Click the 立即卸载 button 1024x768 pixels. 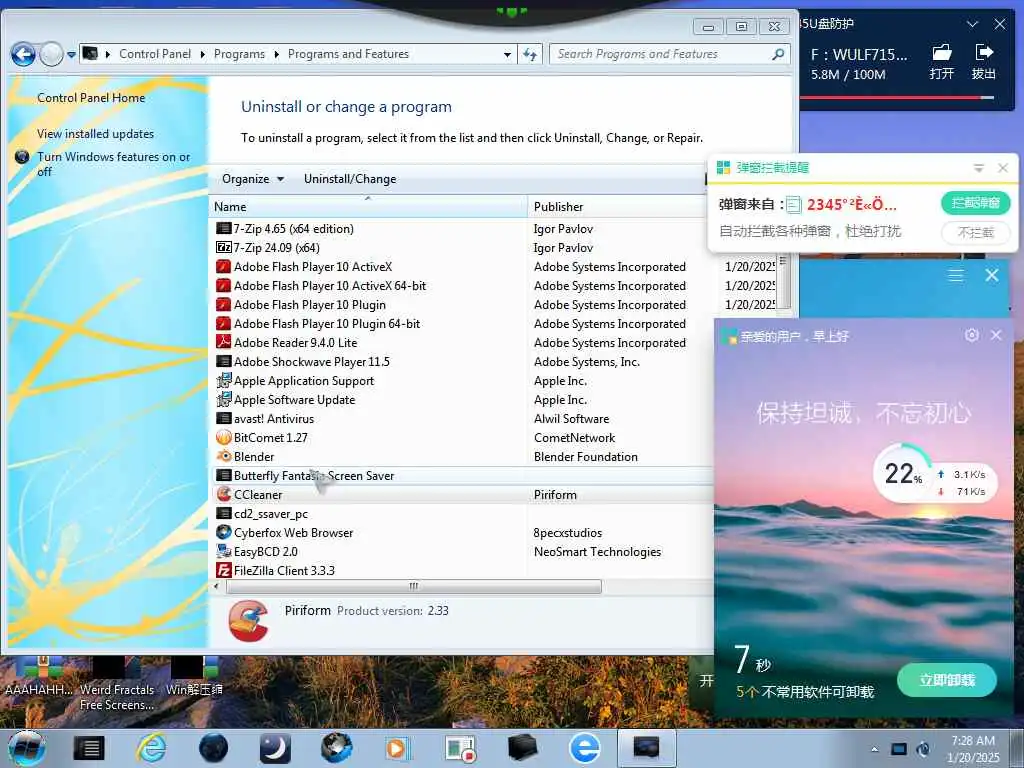tap(947, 680)
